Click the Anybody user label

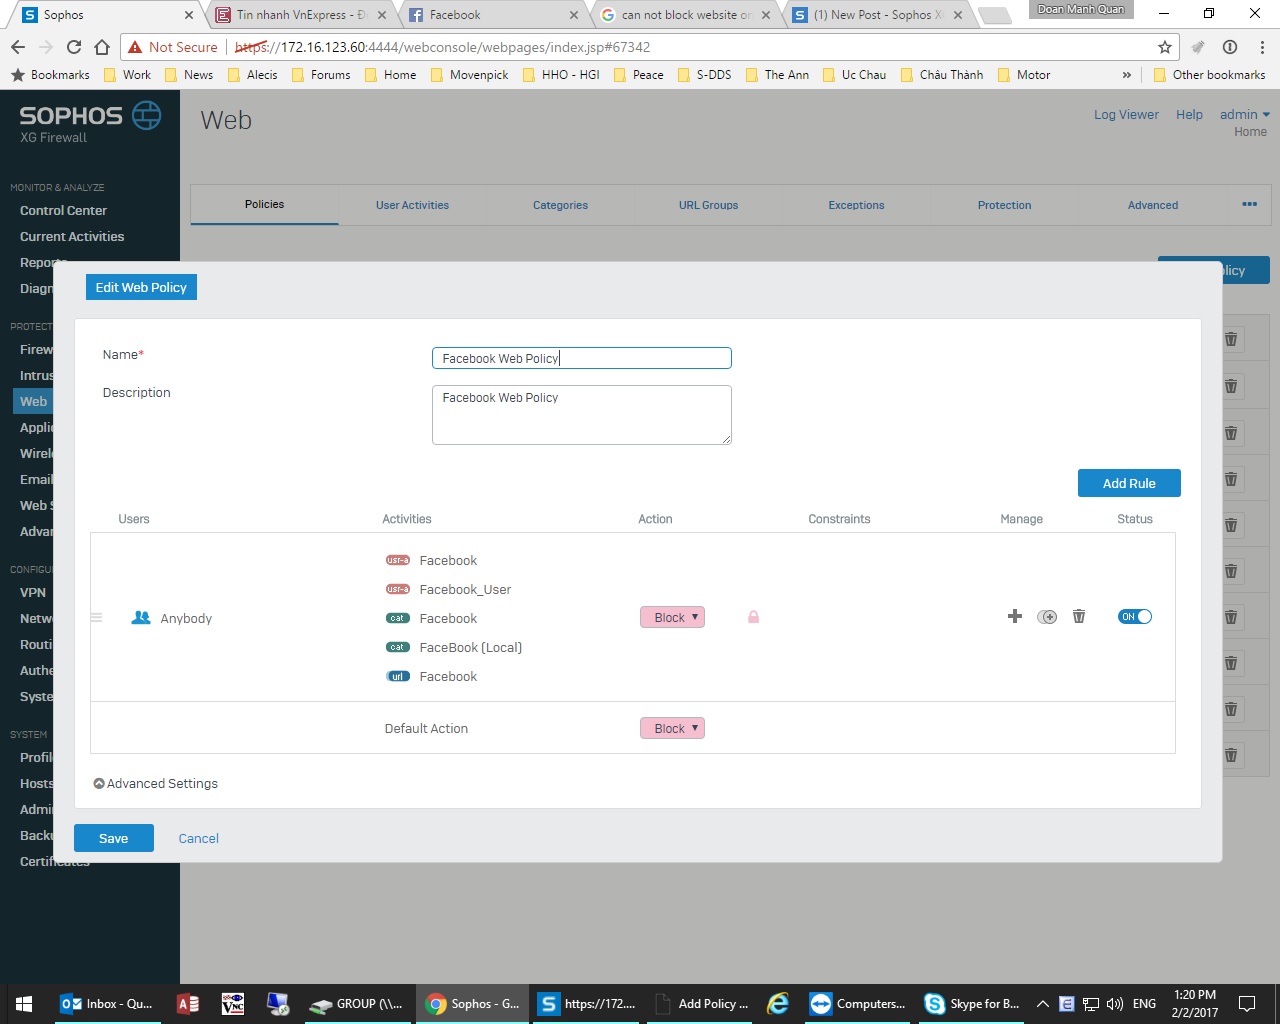point(186,618)
